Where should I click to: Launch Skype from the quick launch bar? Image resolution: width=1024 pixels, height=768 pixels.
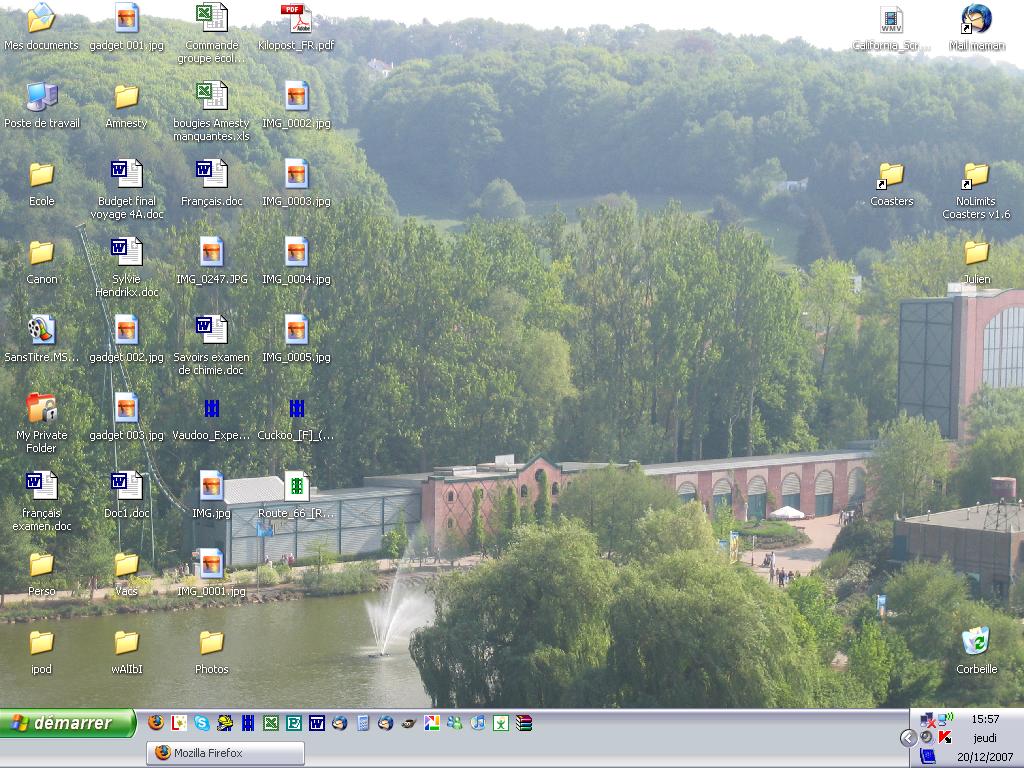202,723
